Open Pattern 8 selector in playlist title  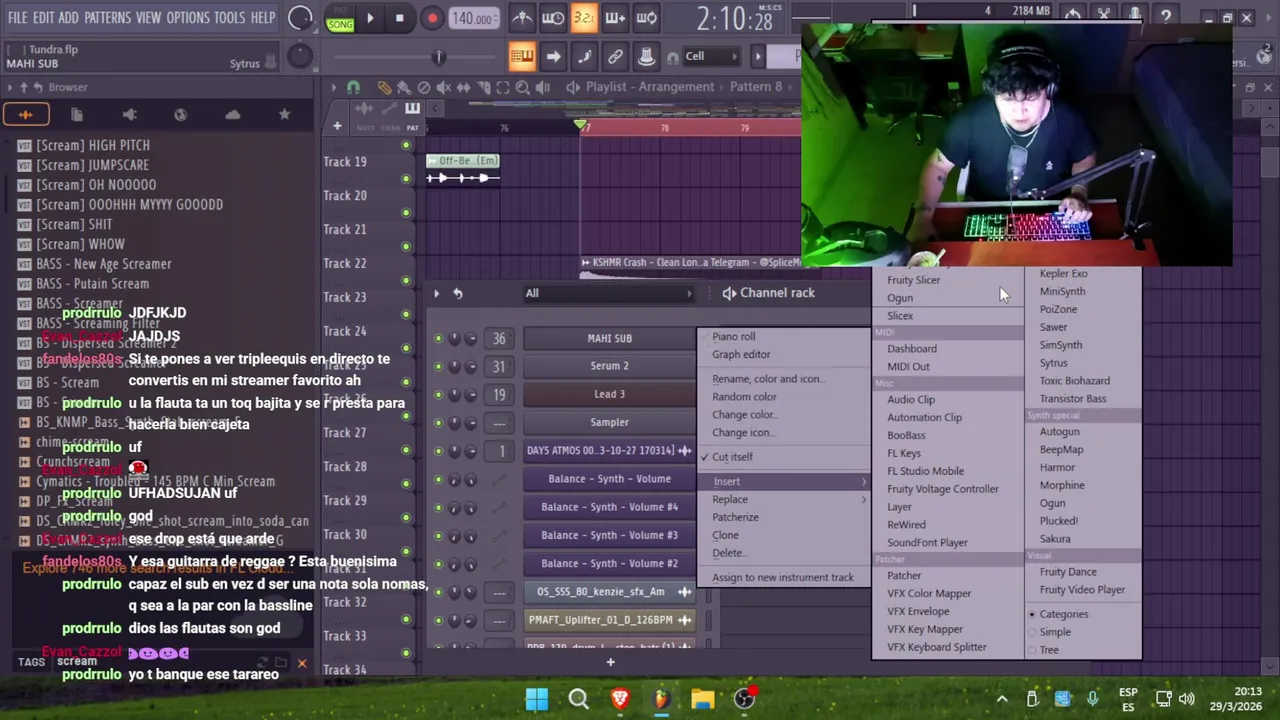(756, 87)
